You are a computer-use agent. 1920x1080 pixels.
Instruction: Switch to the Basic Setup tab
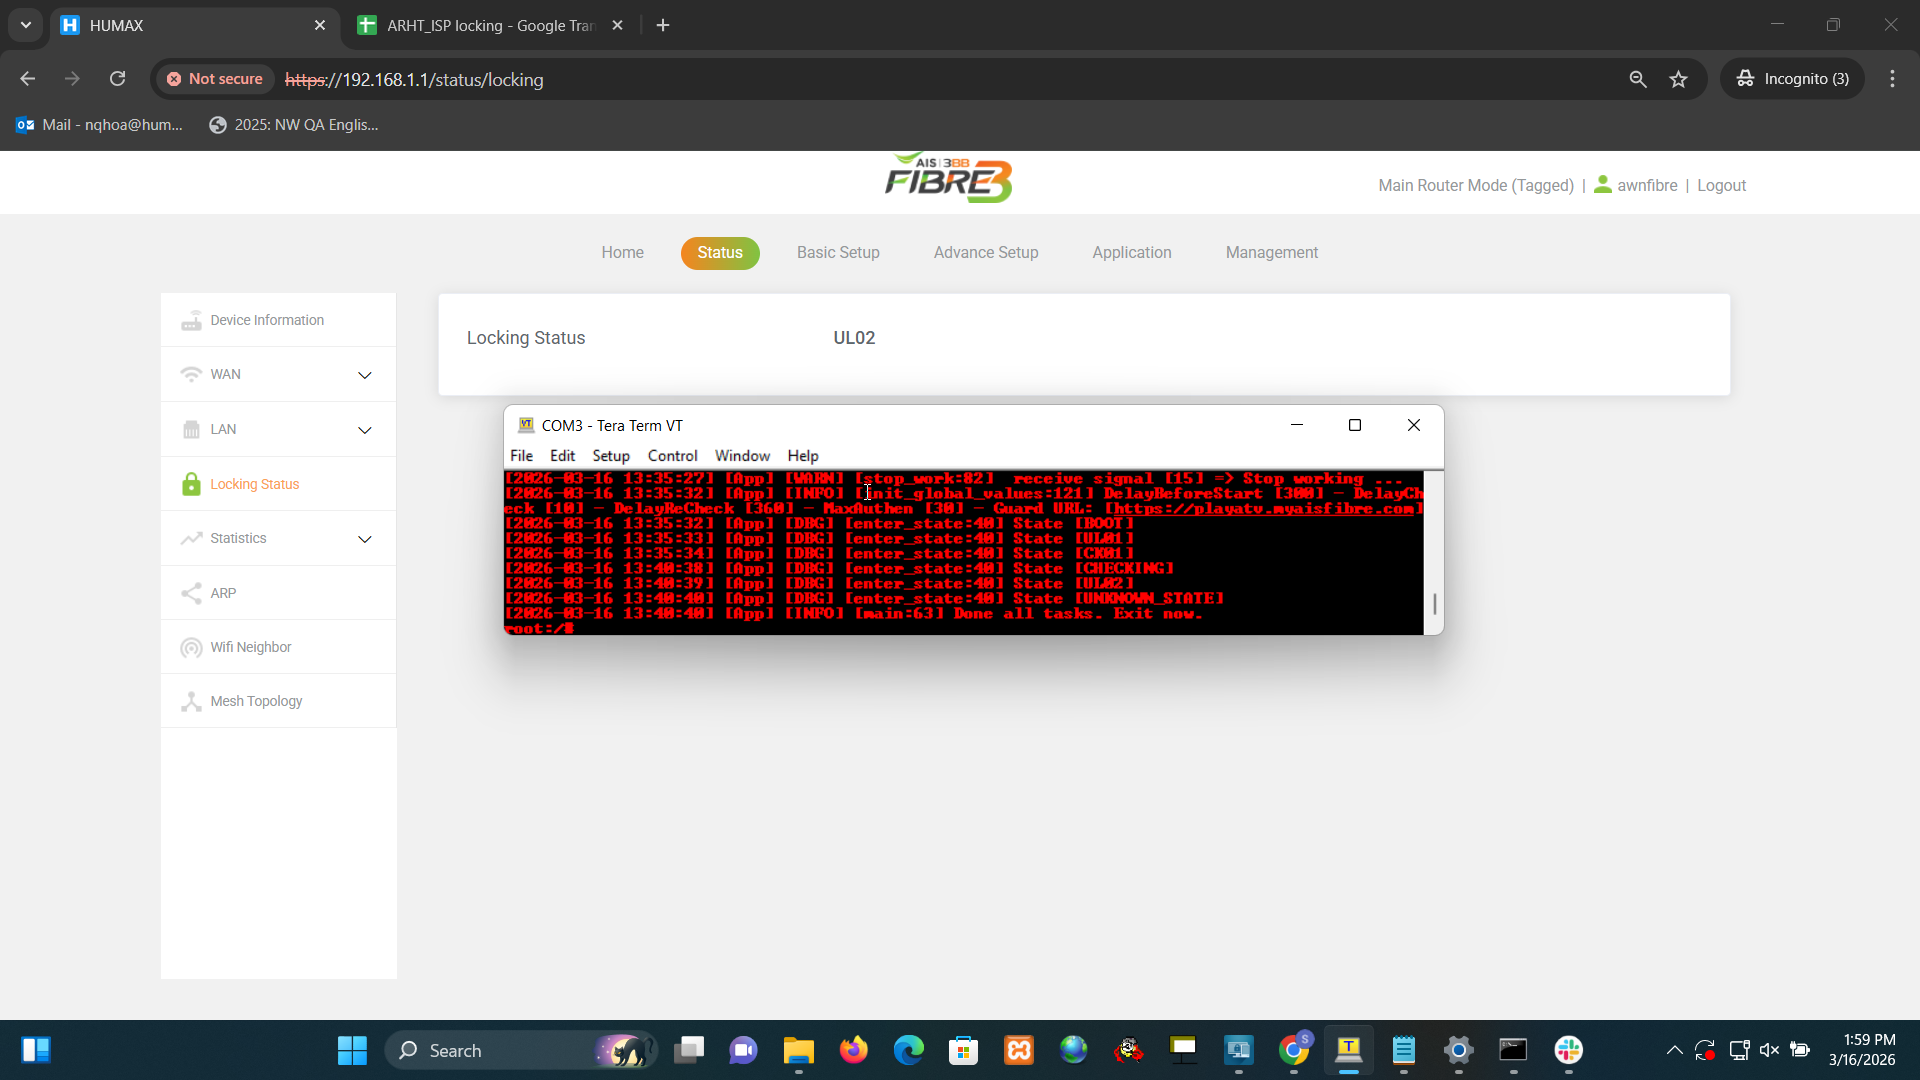[837, 253]
